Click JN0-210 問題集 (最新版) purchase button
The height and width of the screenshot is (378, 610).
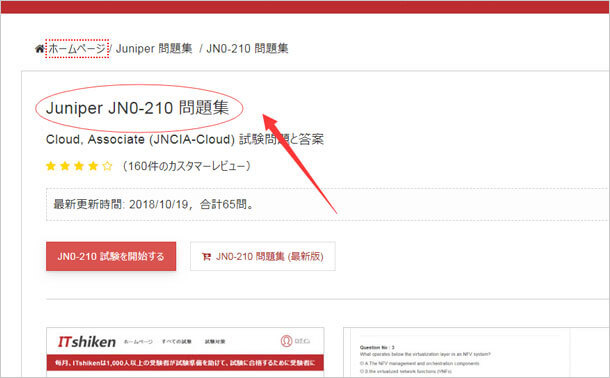point(263,256)
